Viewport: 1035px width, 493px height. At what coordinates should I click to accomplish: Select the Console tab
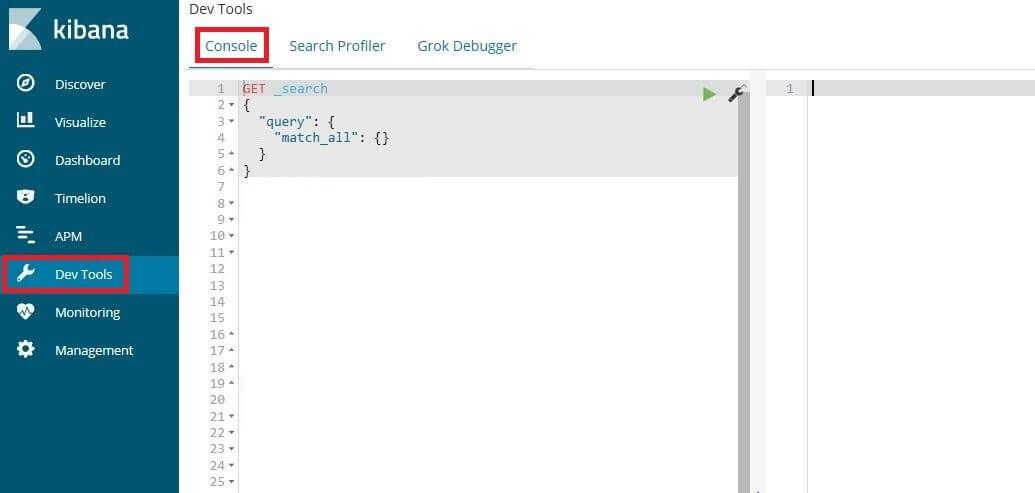pyautogui.click(x=231, y=46)
